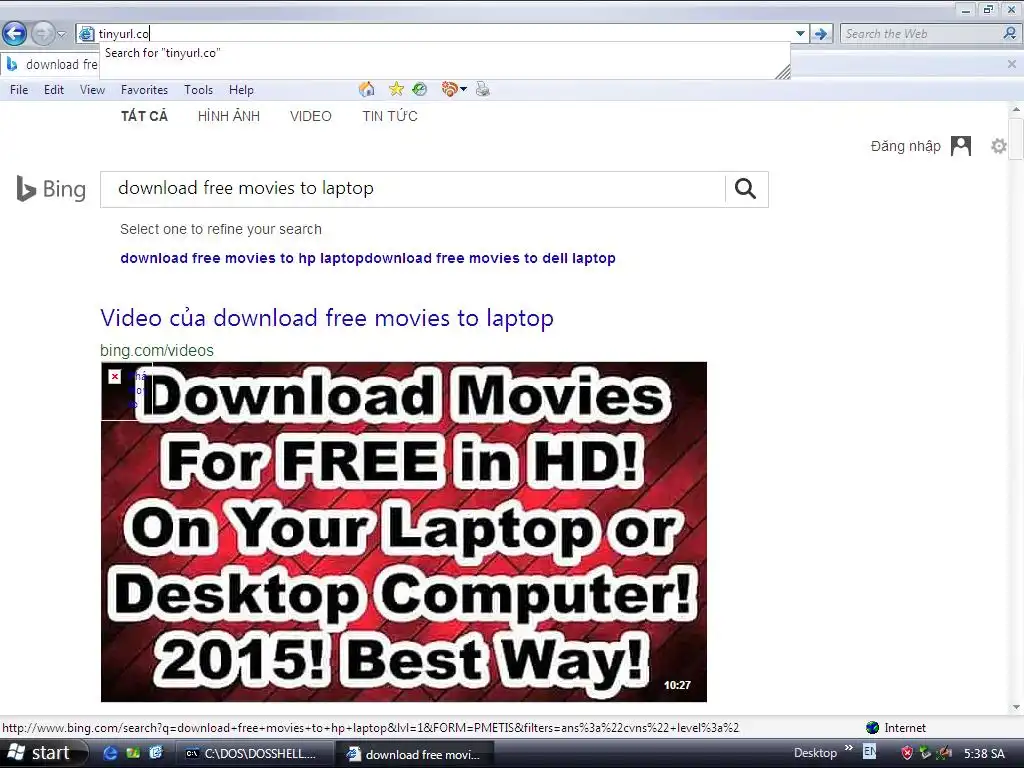Click the second quick launch icon

[133, 754]
